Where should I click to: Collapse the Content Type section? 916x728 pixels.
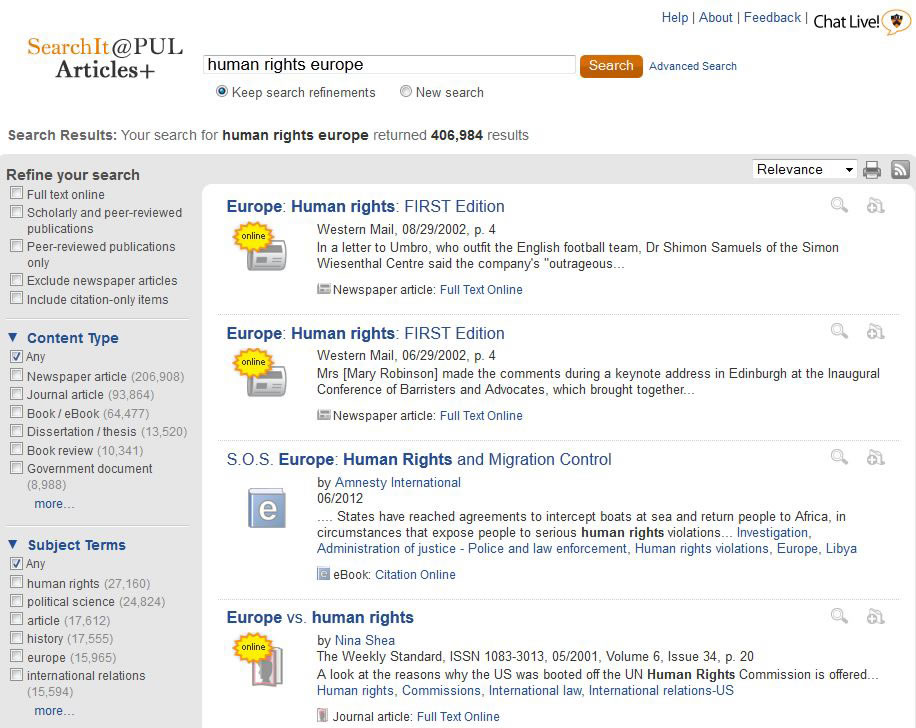[x=13, y=338]
